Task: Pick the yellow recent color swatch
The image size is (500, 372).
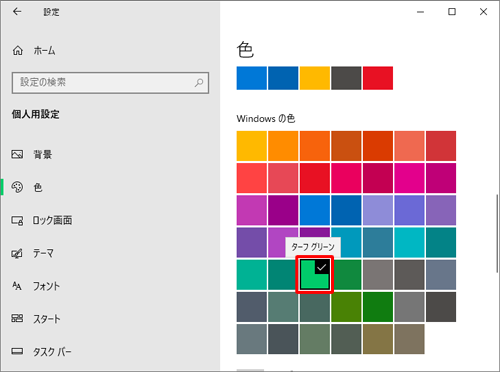Action: tap(315, 78)
